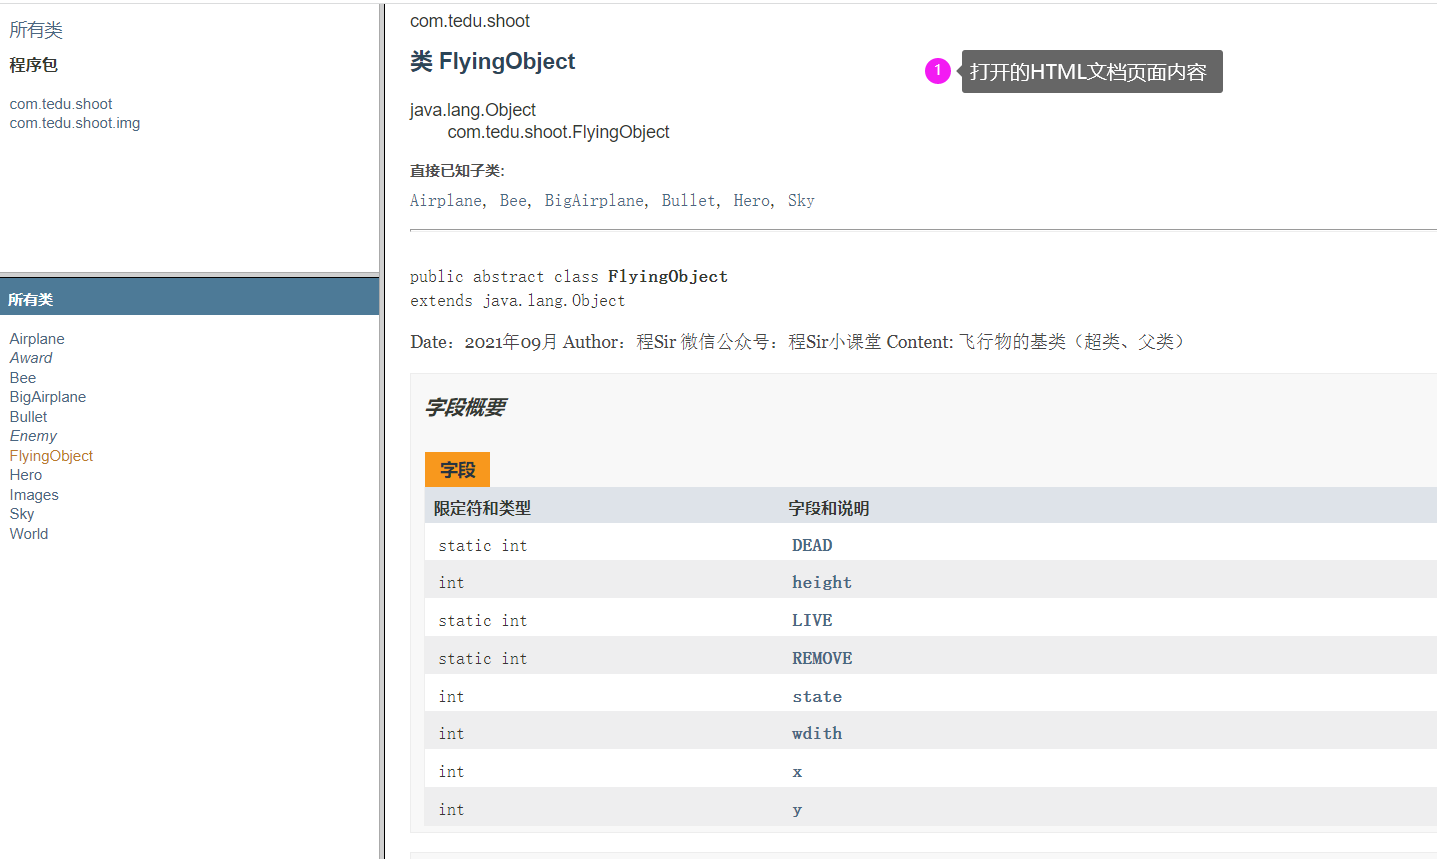1437x859 pixels.
Task: Select the FlyingObject class in class list
Action: [51, 456]
